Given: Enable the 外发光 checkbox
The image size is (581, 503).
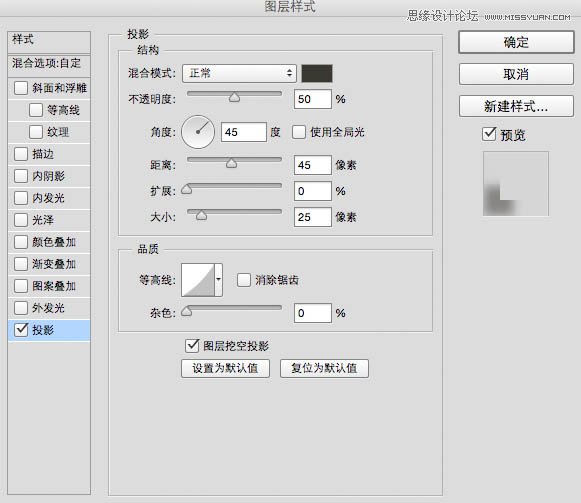Looking at the screenshot, I should click(x=21, y=308).
